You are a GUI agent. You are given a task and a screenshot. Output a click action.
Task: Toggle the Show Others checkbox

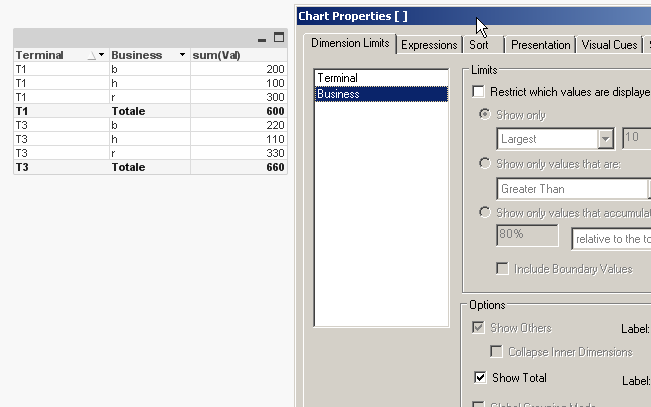[x=480, y=328]
